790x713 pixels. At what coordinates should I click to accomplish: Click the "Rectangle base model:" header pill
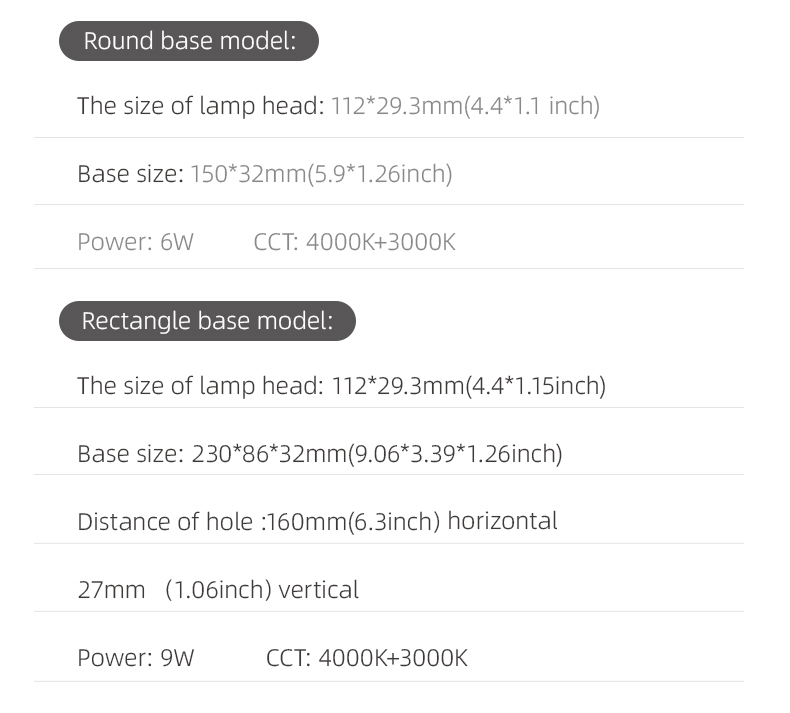206,321
